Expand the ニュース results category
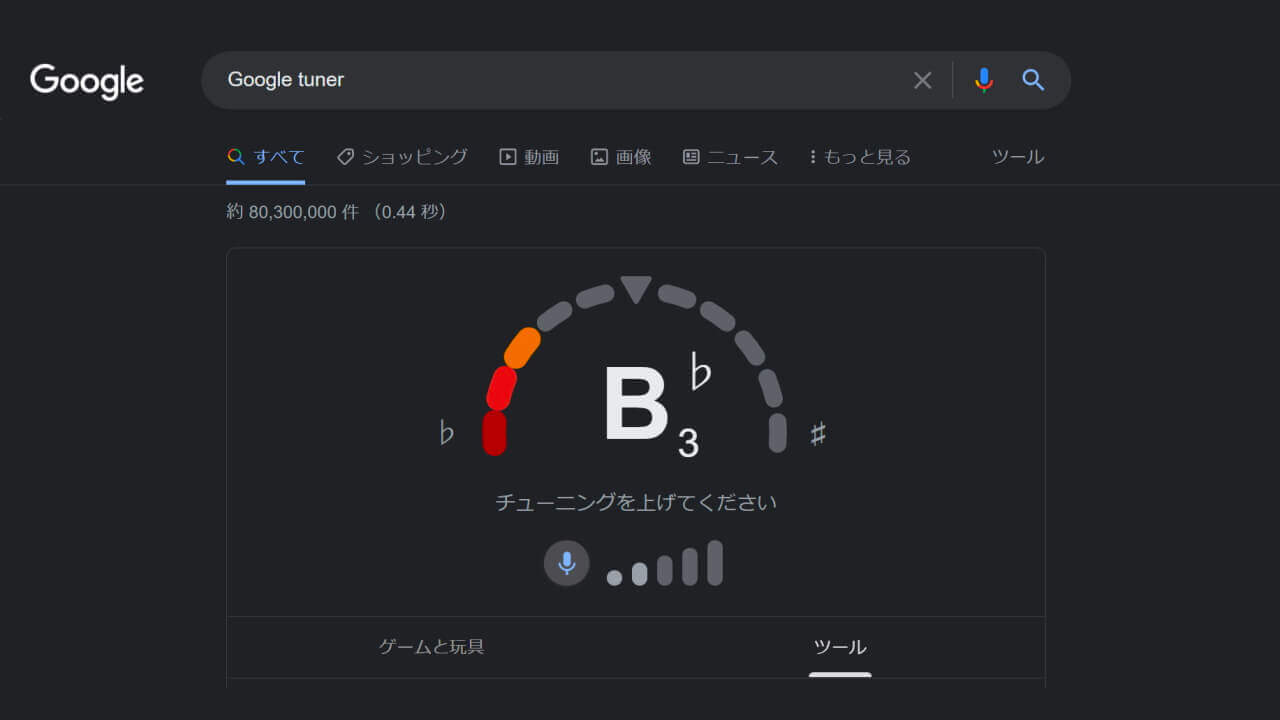Image resolution: width=1280 pixels, height=720 pixels. (x=730, y=156)
